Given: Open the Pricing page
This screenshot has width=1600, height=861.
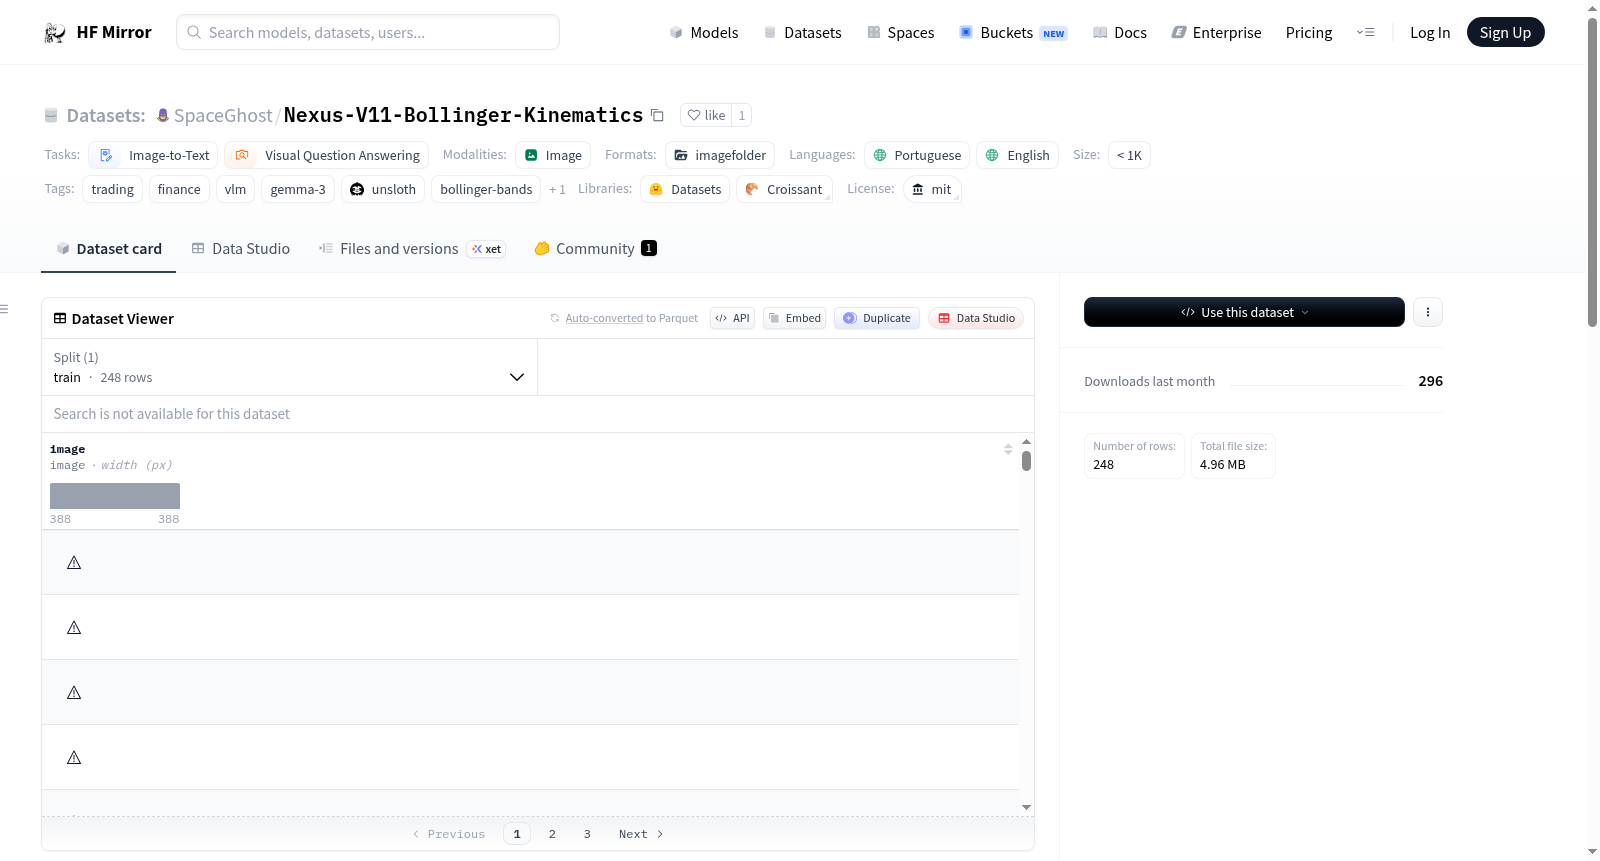Looking at the screenshot, I should click(x=1309, y=33).
